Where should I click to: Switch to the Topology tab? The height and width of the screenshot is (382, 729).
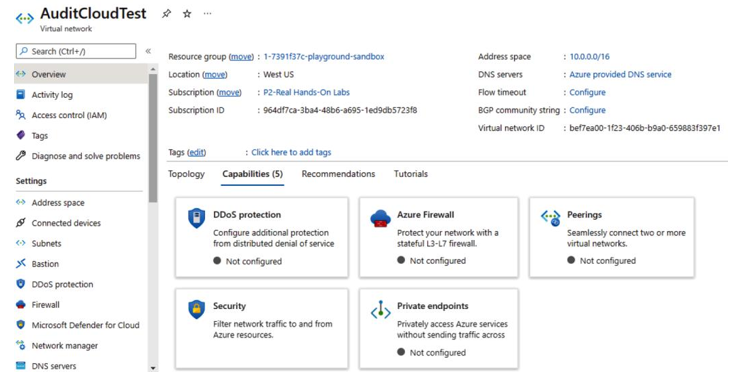tap(186, 174)
